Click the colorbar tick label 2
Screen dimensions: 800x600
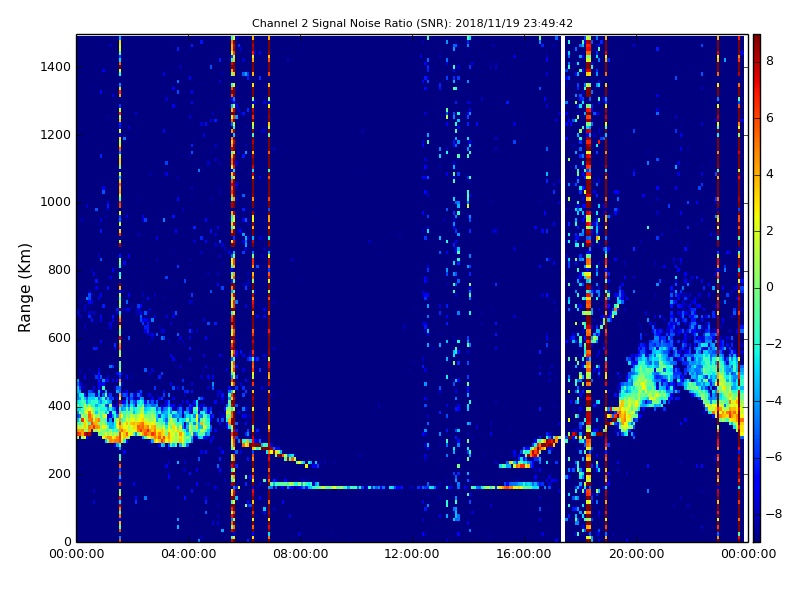tap(770, 231)
